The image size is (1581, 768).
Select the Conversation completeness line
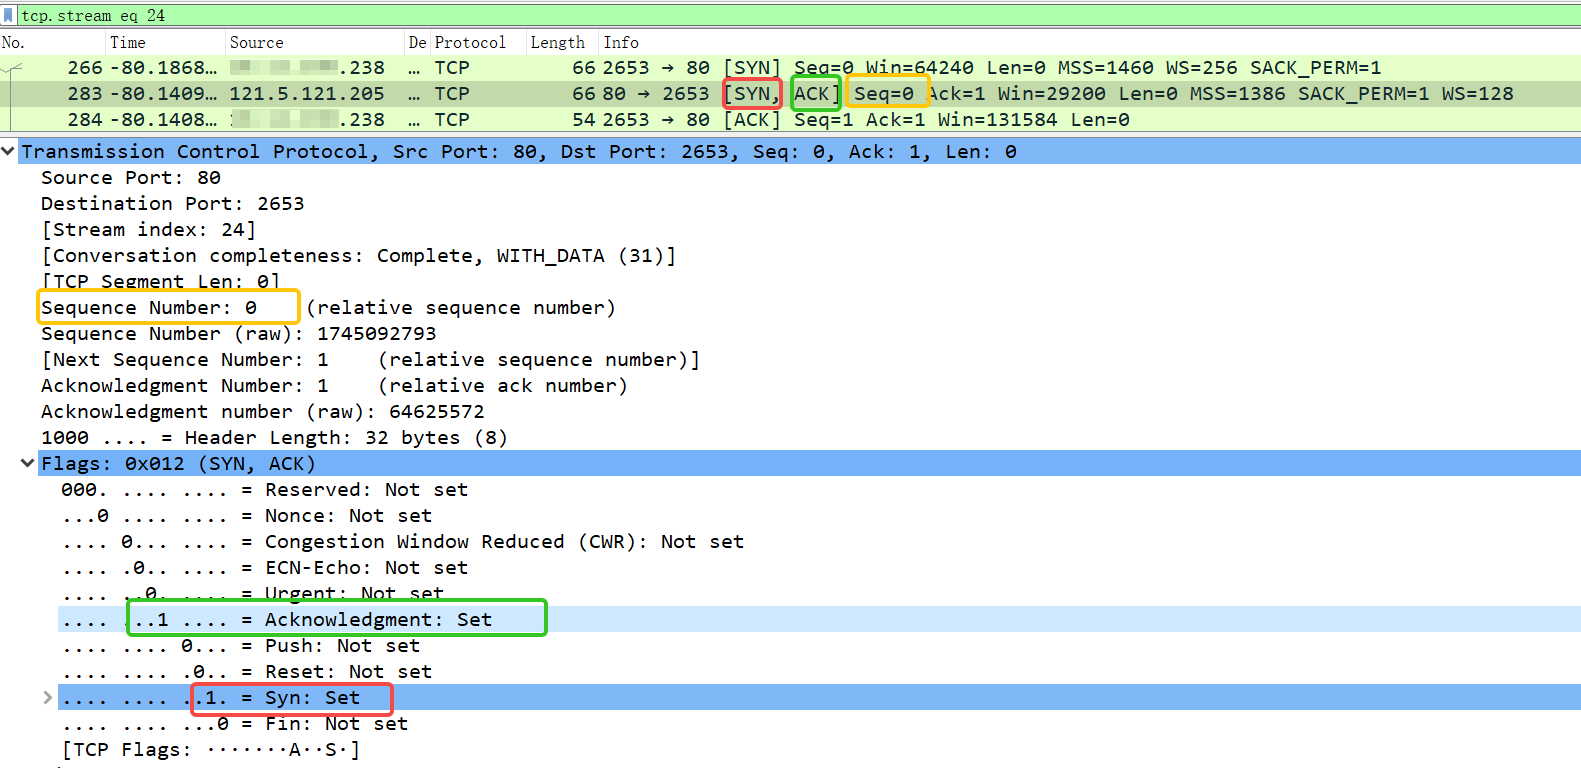tap(358, 255)
